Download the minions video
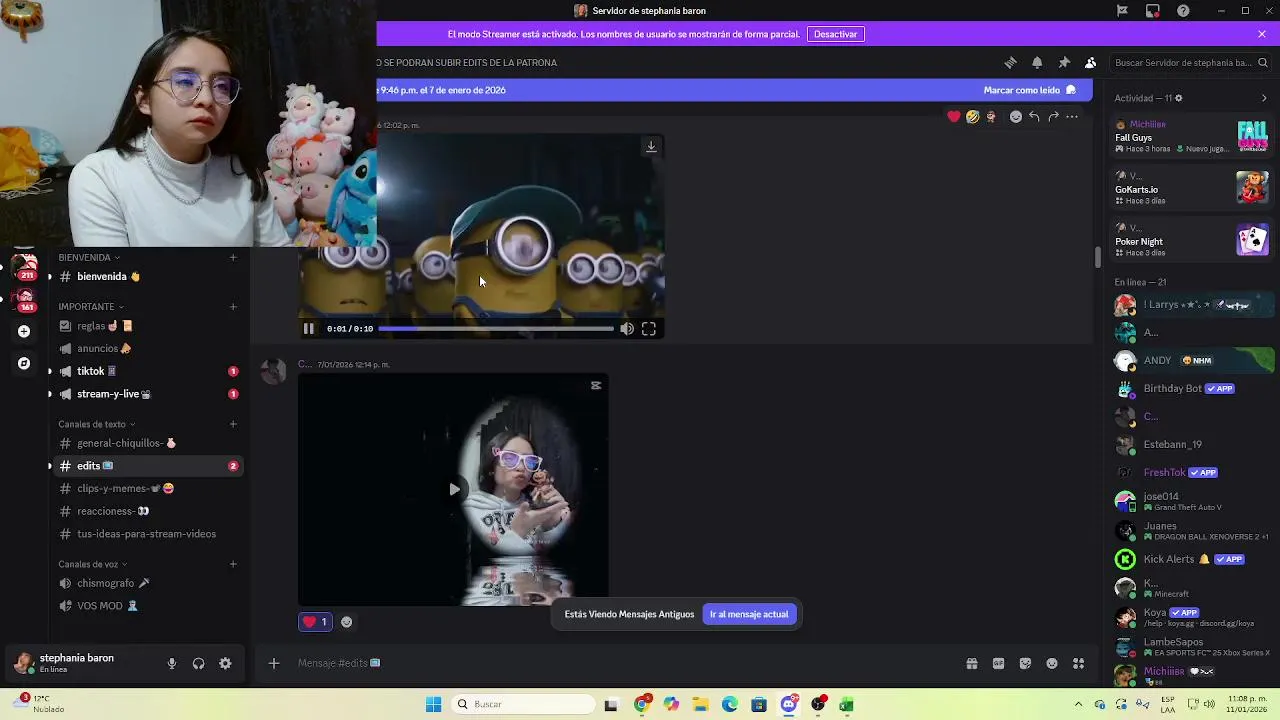The height and width of the screenshot is (720, 1280). (651, 147)
